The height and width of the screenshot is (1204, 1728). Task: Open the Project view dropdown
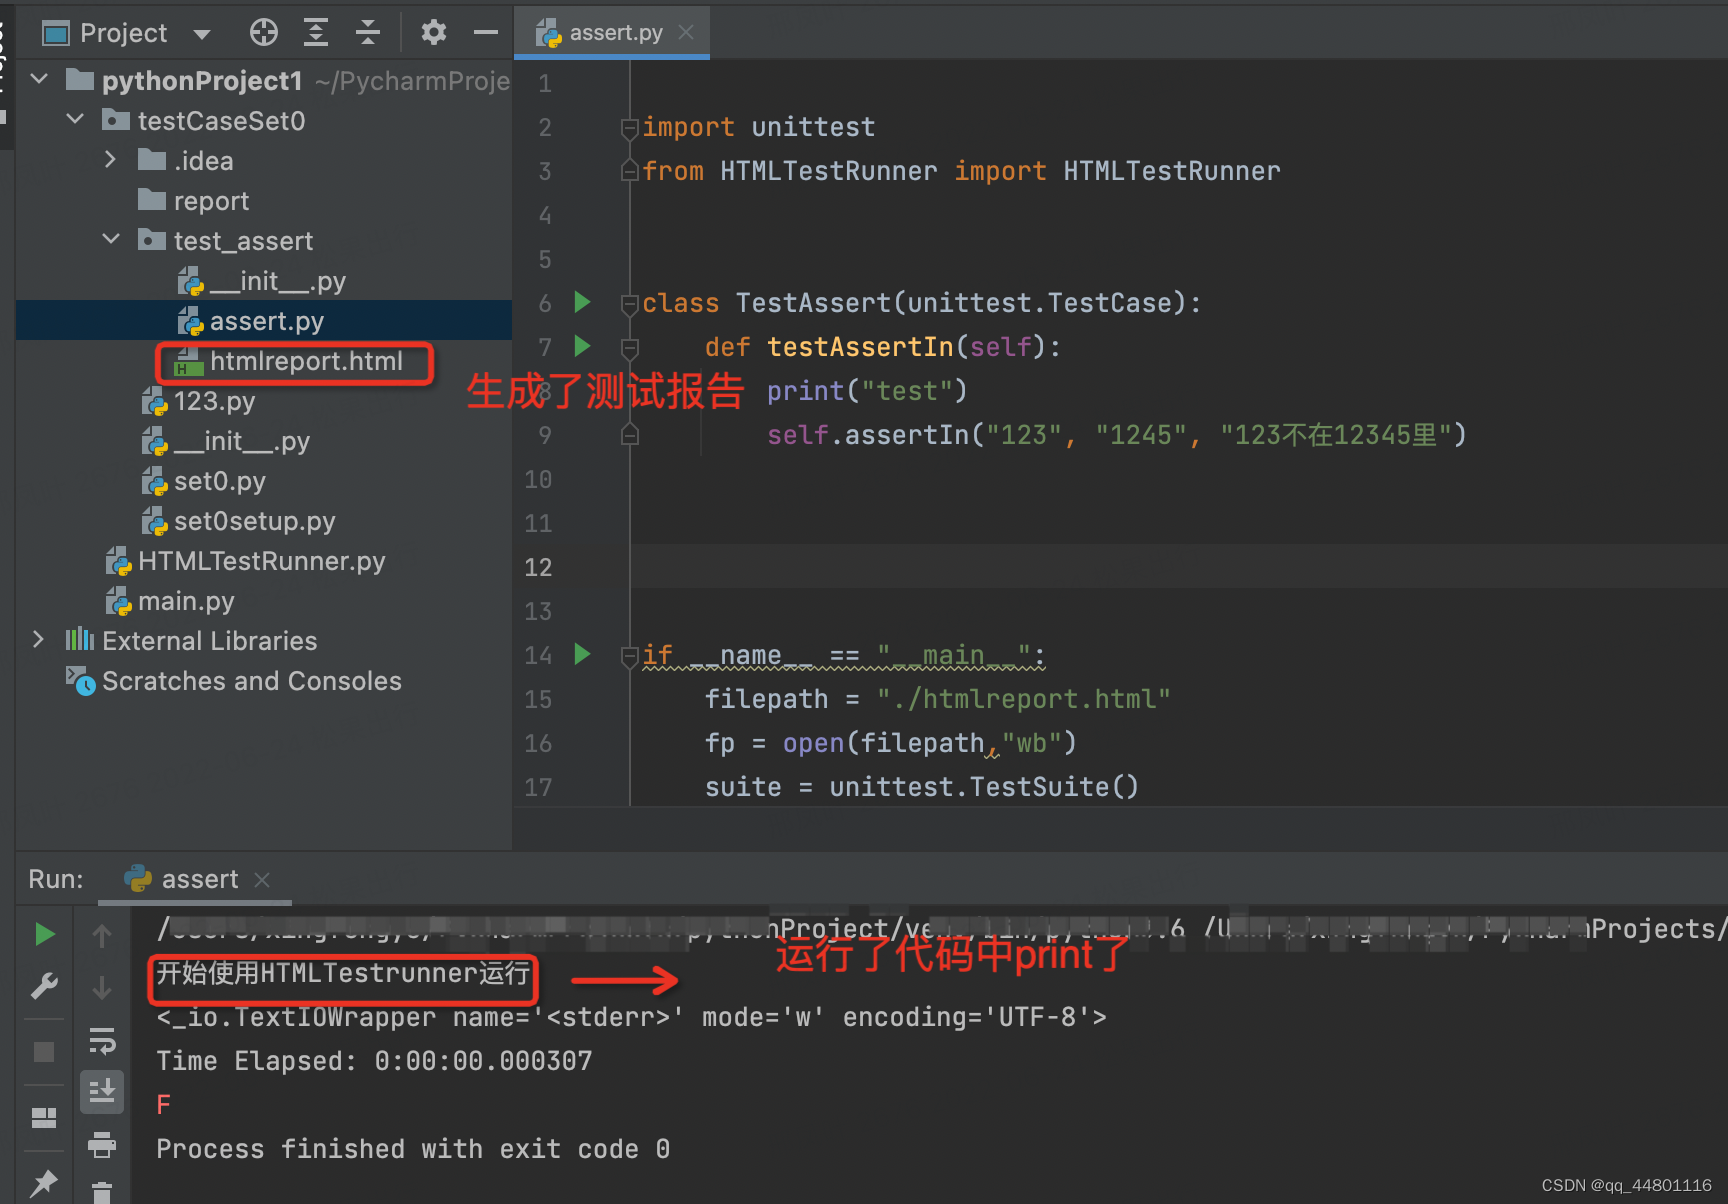pos(202,34)
